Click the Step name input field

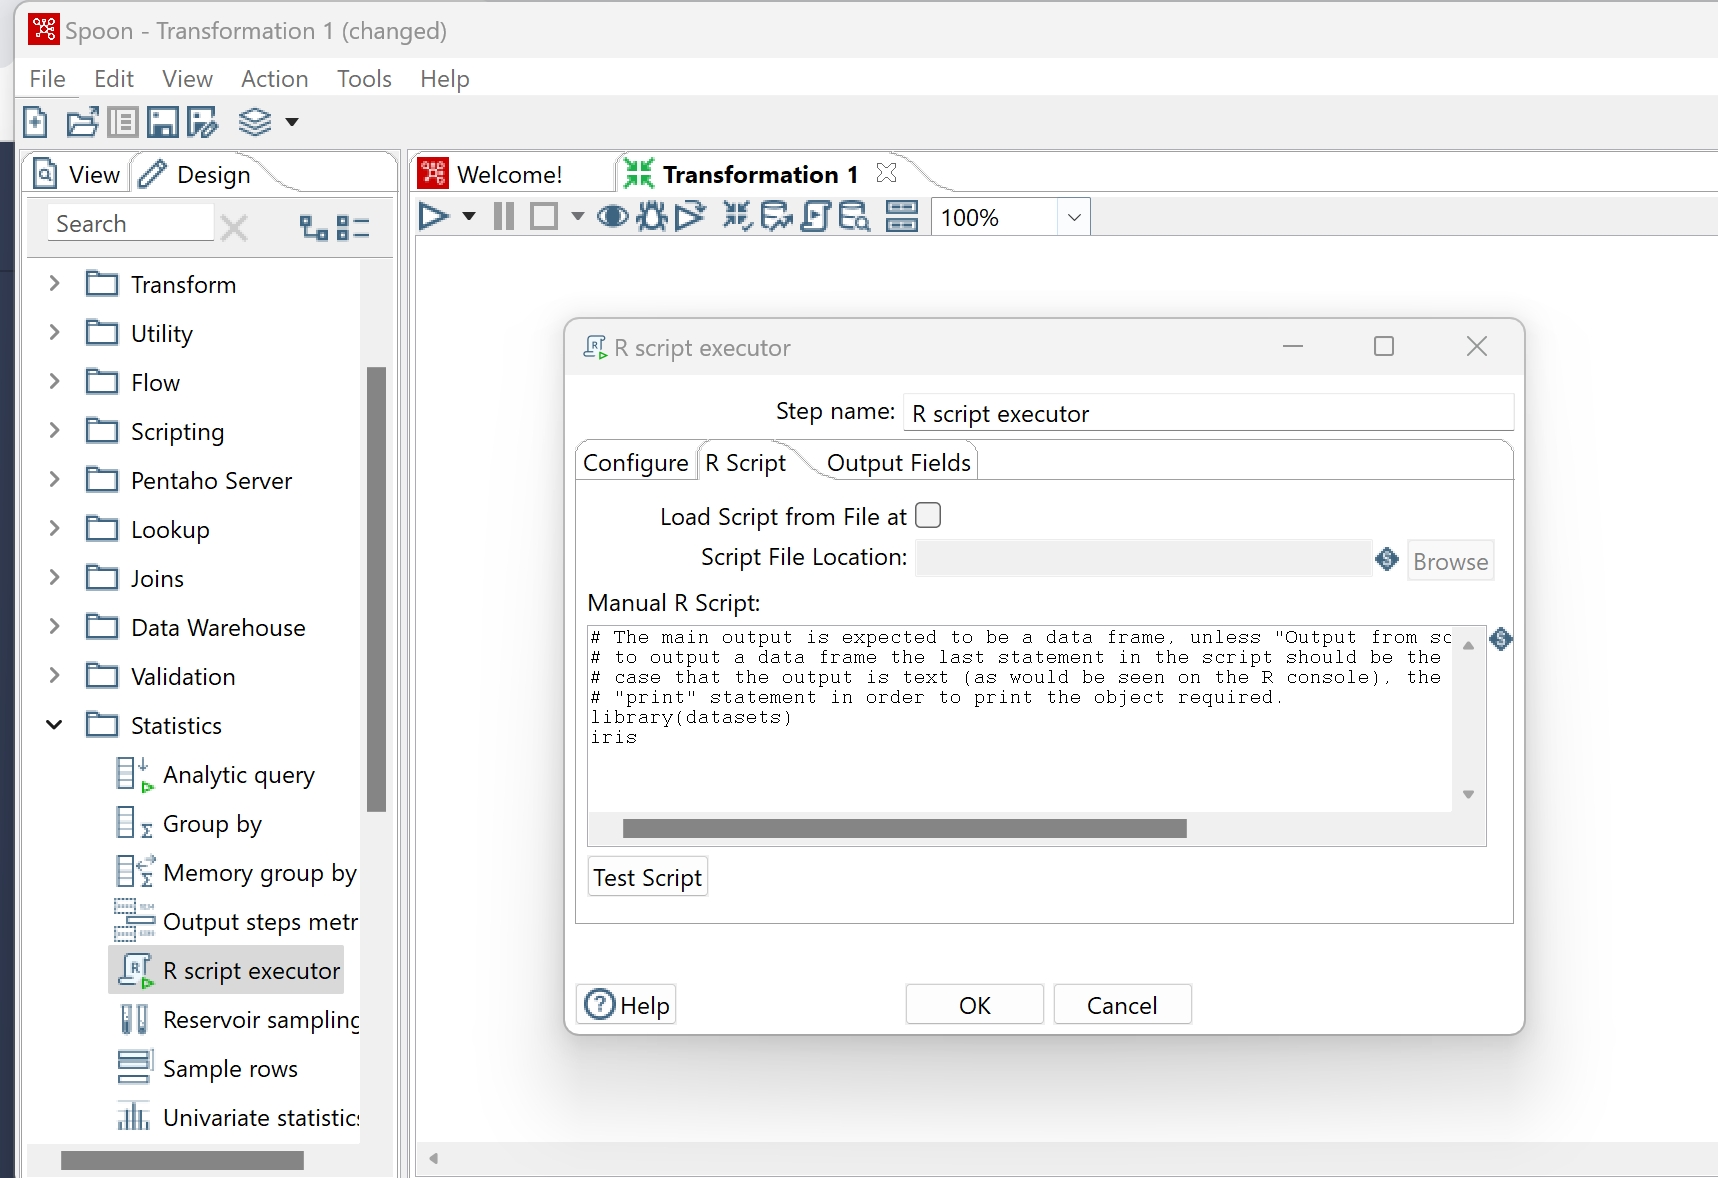click(x=1207, y=414)
